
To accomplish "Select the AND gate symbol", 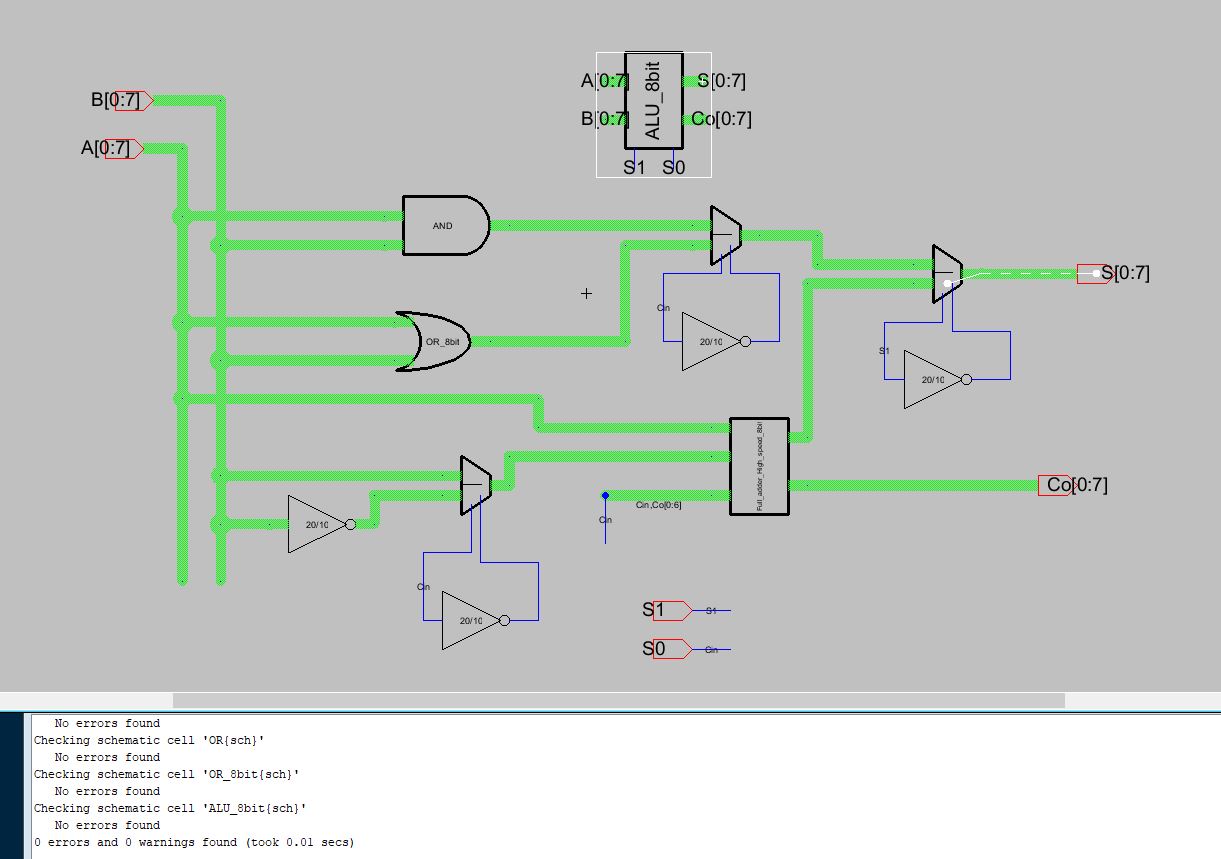I will pos(444,226).
